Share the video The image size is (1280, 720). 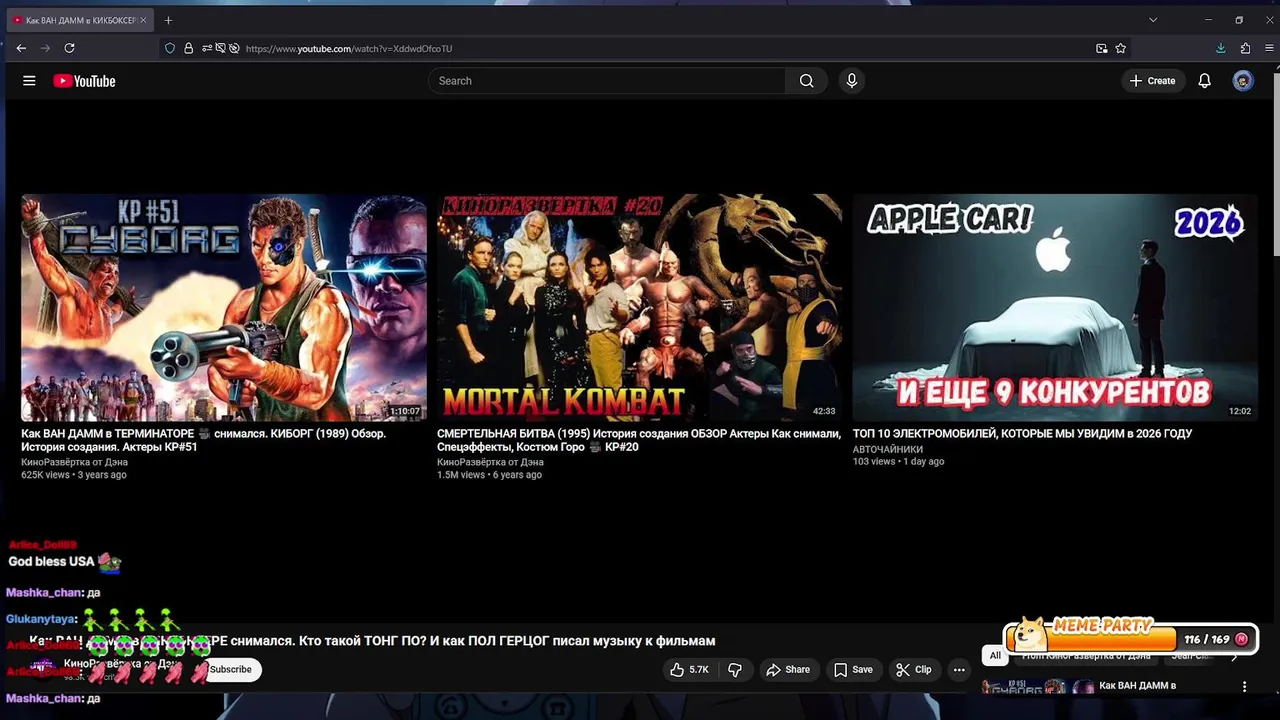pyautogui.click(x=788, y=669)
